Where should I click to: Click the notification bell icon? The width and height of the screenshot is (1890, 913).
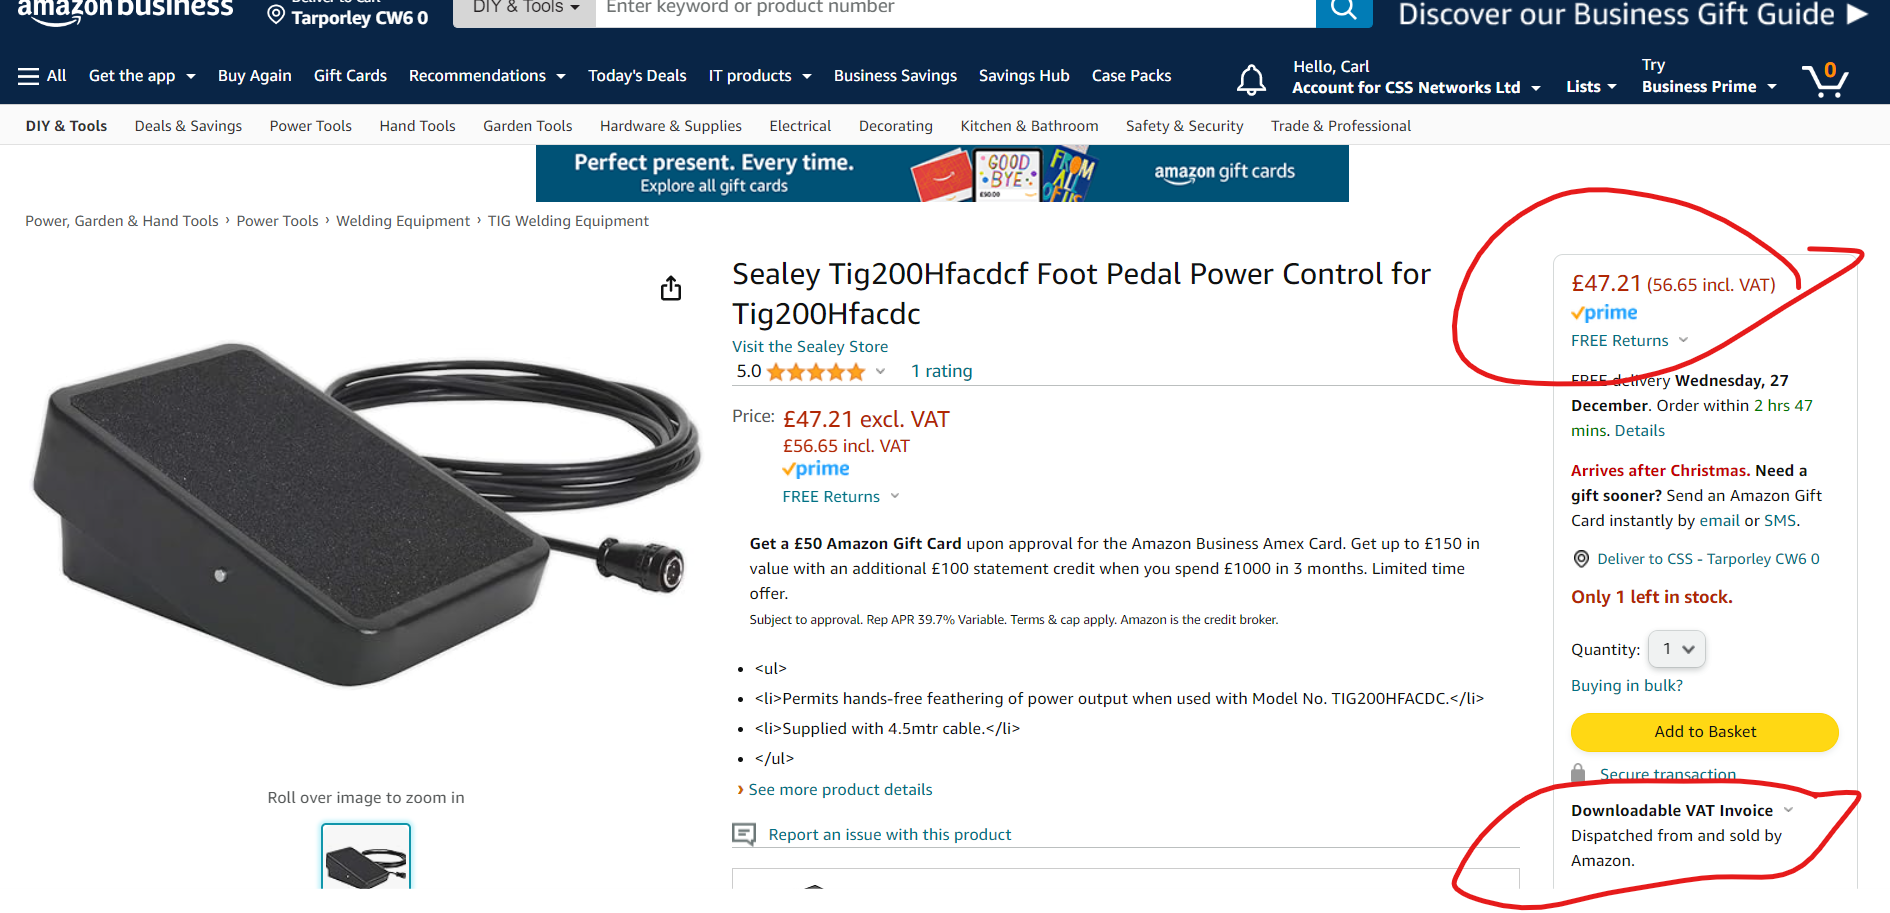point(1251,80)
